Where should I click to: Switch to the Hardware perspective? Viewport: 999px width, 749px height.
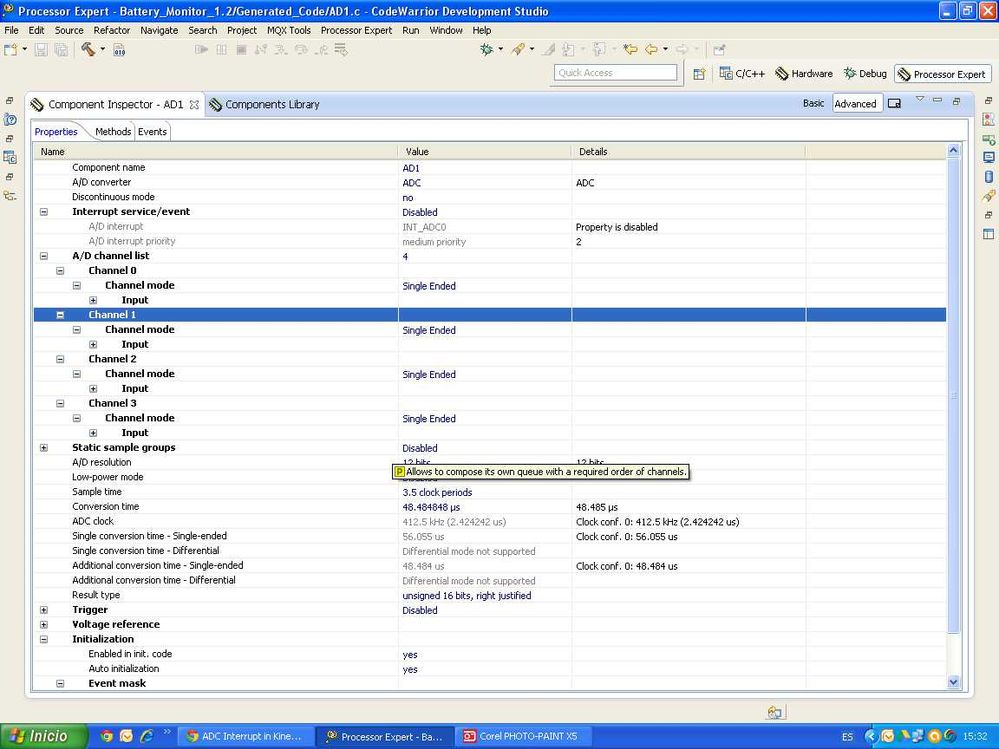pyautogui.click(x=804, y=74)
